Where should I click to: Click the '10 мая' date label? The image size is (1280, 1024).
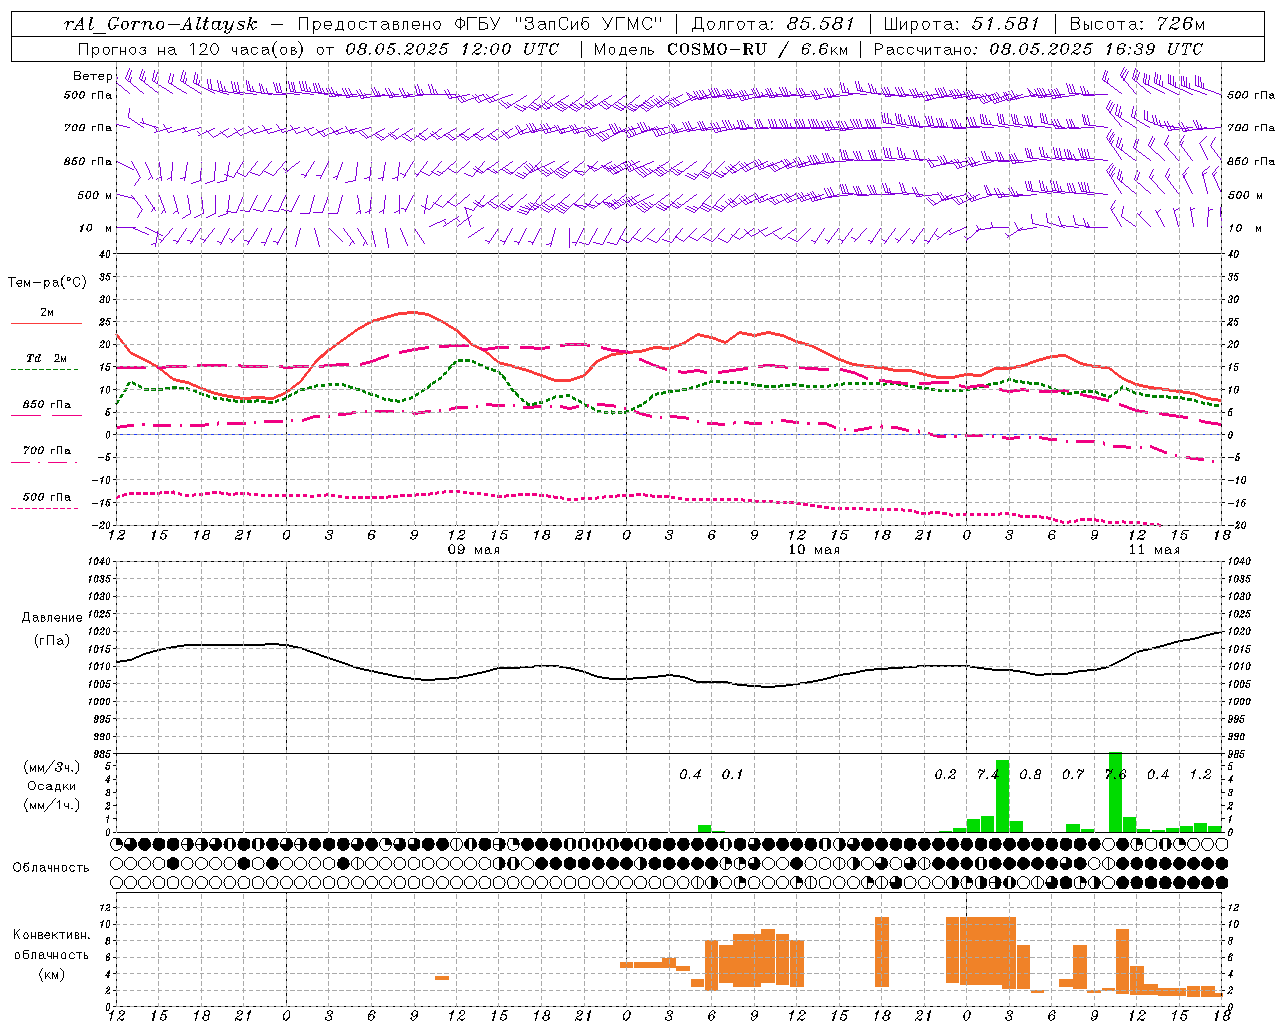pyautogui.click(x=814, y=550)
